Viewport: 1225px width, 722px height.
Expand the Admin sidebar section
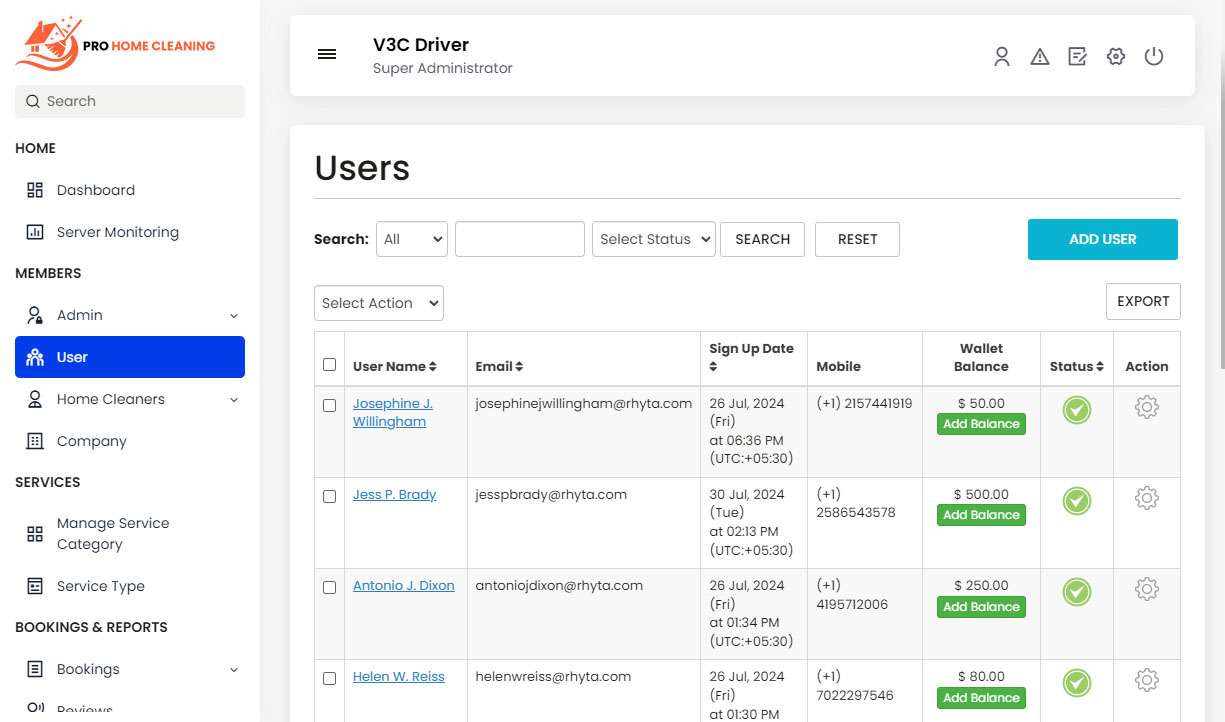point(130,314)
